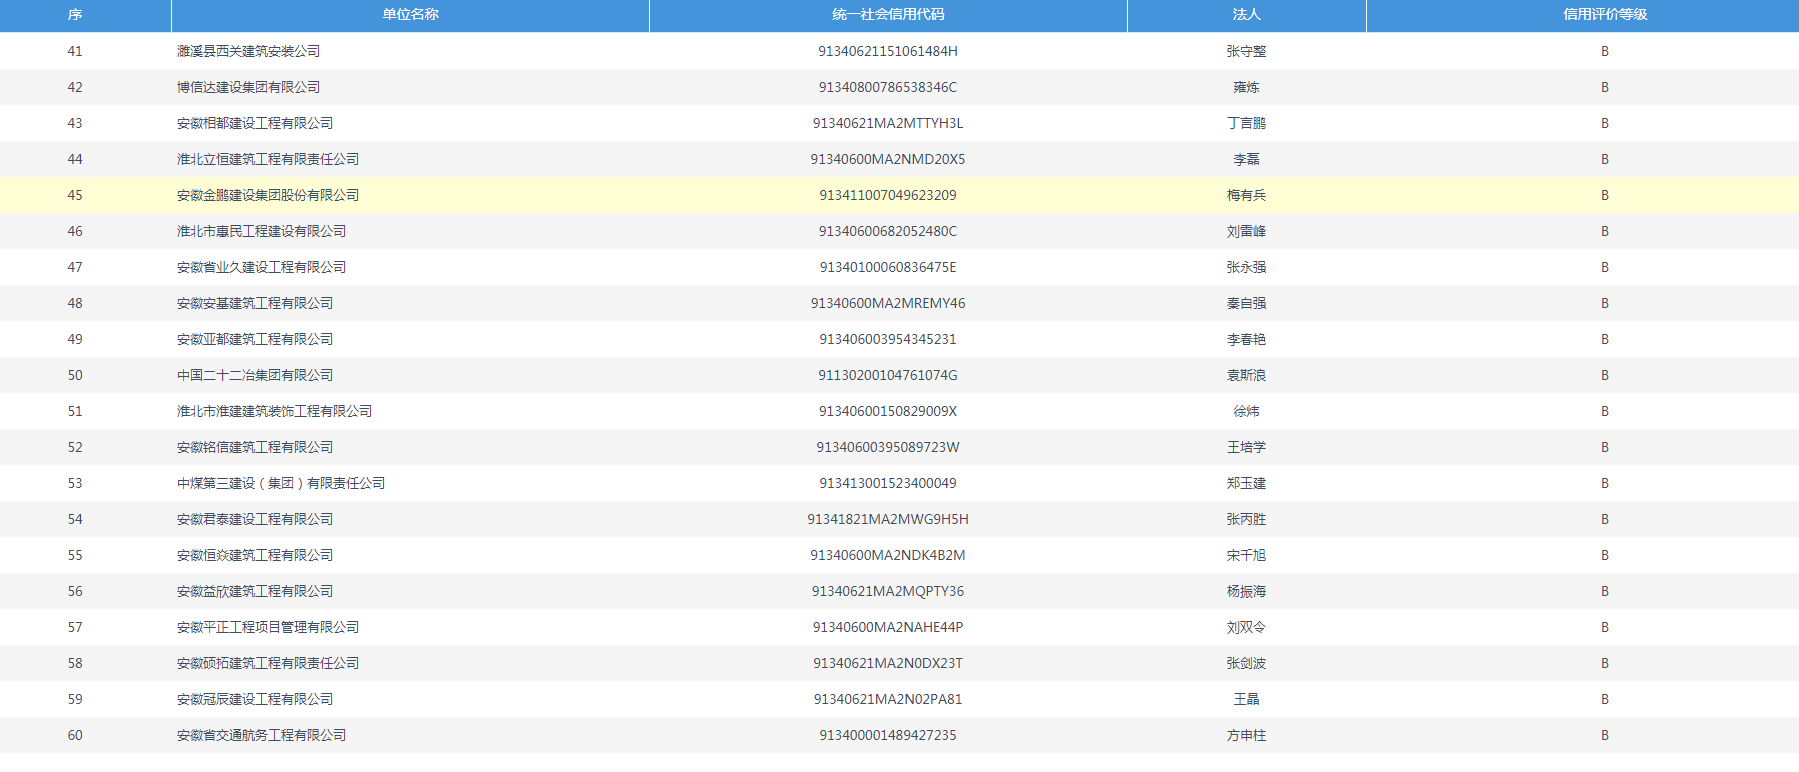Select credit code 91130200104761074G
Image resolution: width=1799 pixels, height=772 pixels.
click(x=888, y=375)
